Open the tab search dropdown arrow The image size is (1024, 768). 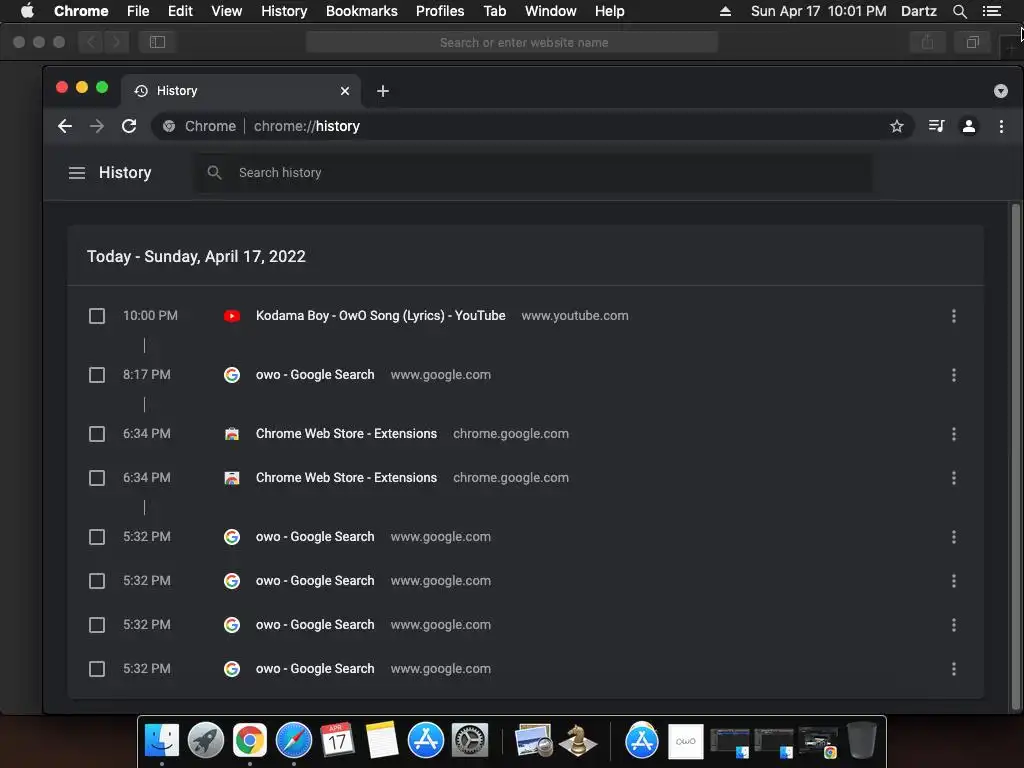[x=1000, y=91]
